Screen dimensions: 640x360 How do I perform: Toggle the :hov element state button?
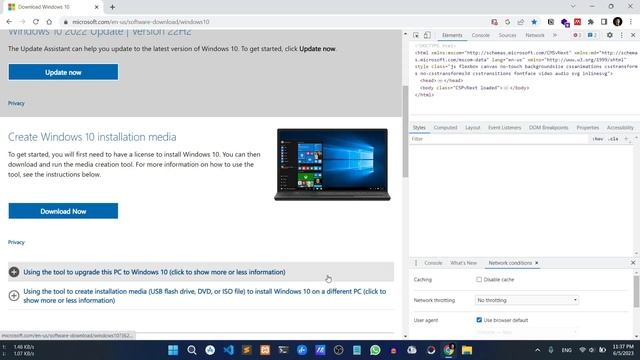pyautogui.click(x=598, y=139)
